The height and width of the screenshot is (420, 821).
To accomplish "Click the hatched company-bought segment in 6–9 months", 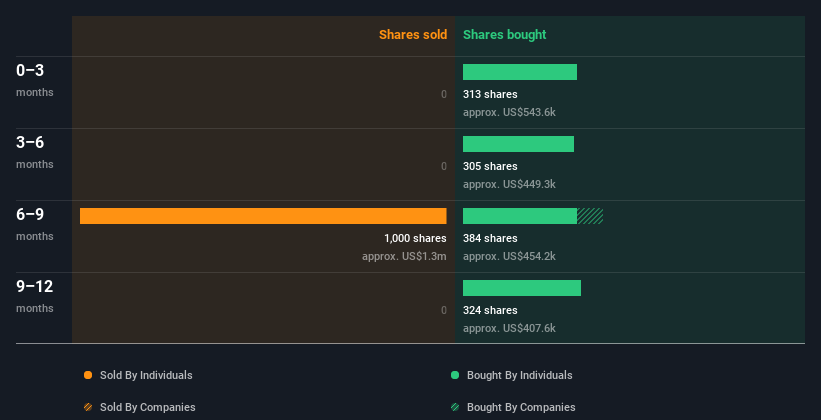I will (x=590, y=216).
